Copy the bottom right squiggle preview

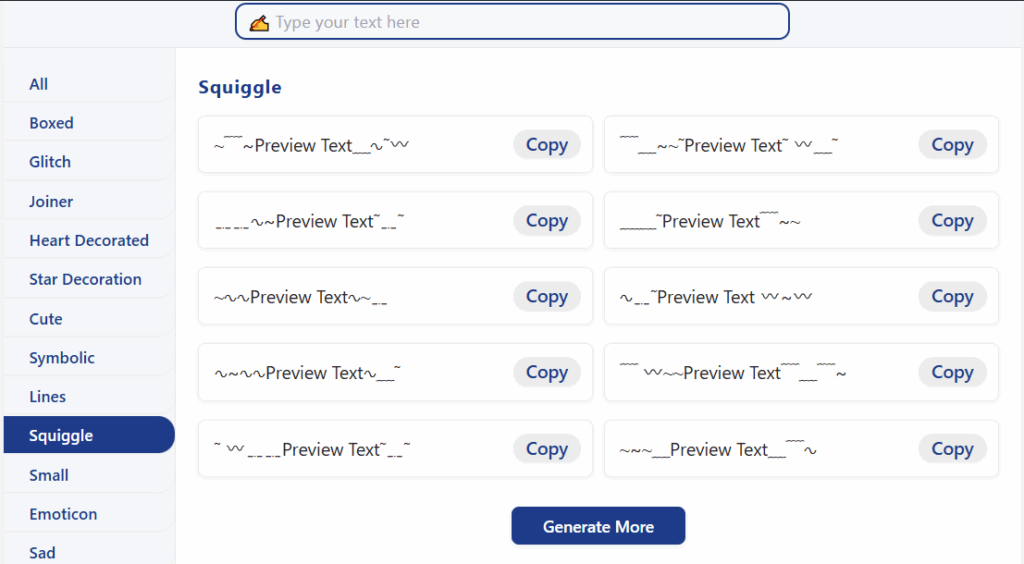click(x=952, y=449)
